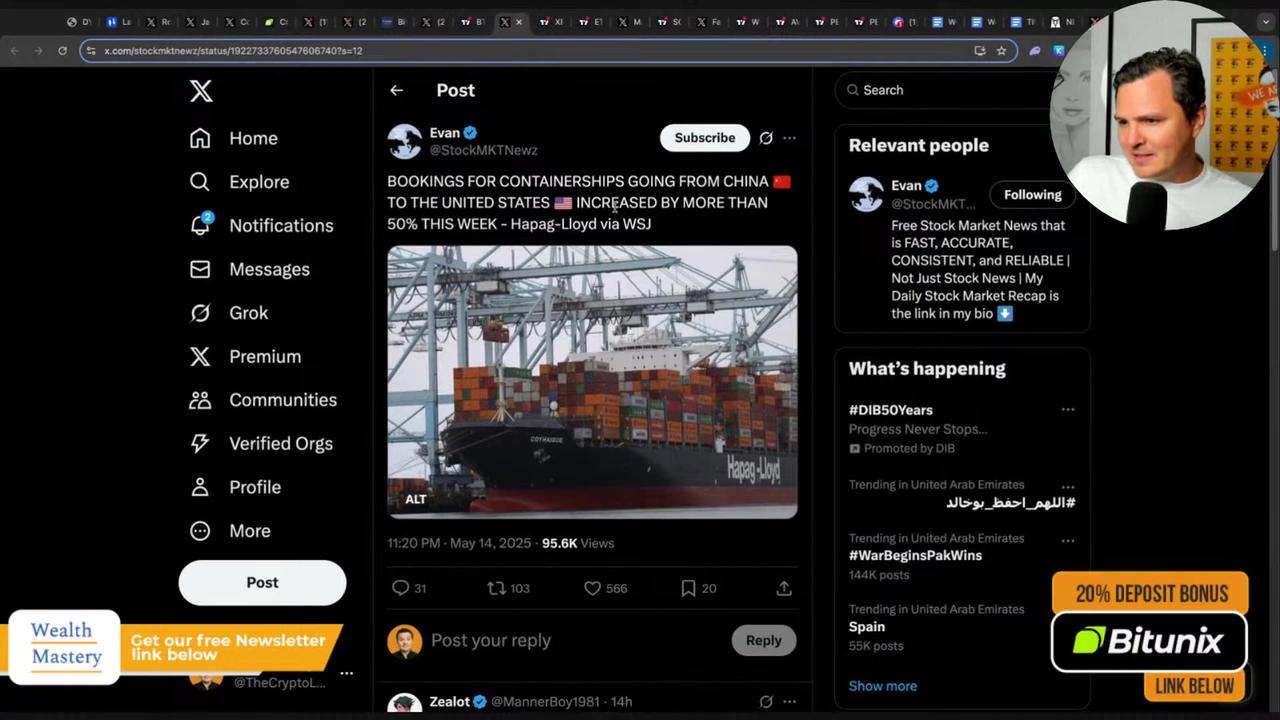This screenshot has width=1280, height=720.
Task: Subscribe to Evan
Action: [x=704, y=138]
